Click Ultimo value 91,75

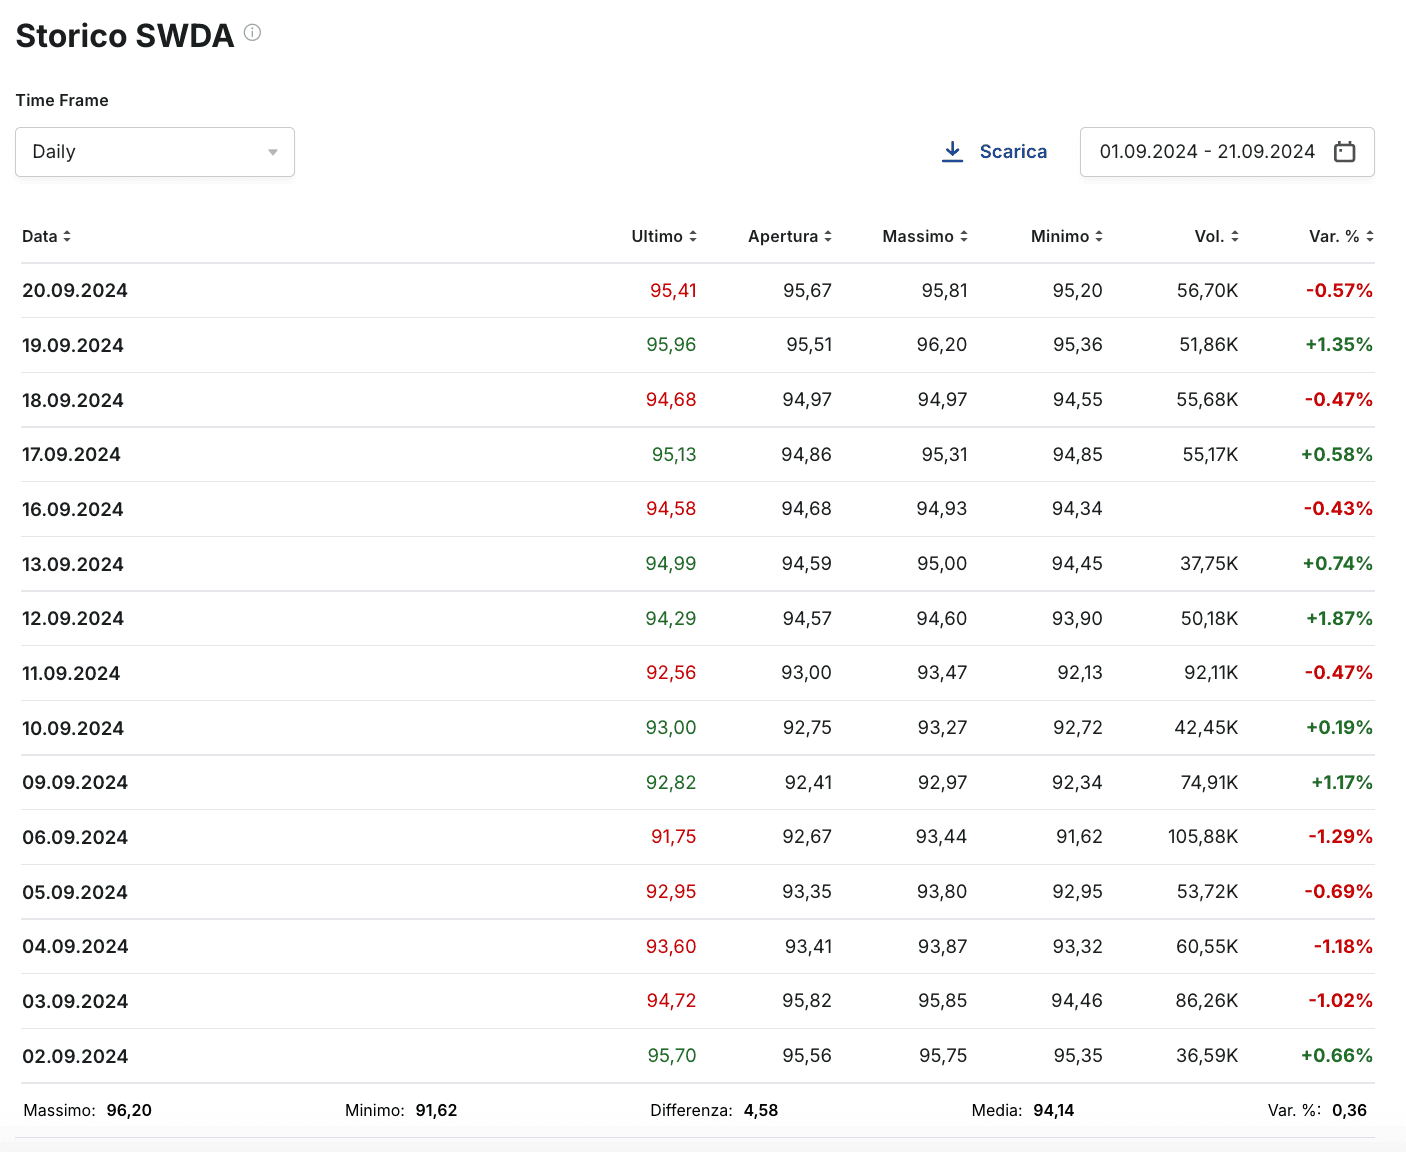674,837
